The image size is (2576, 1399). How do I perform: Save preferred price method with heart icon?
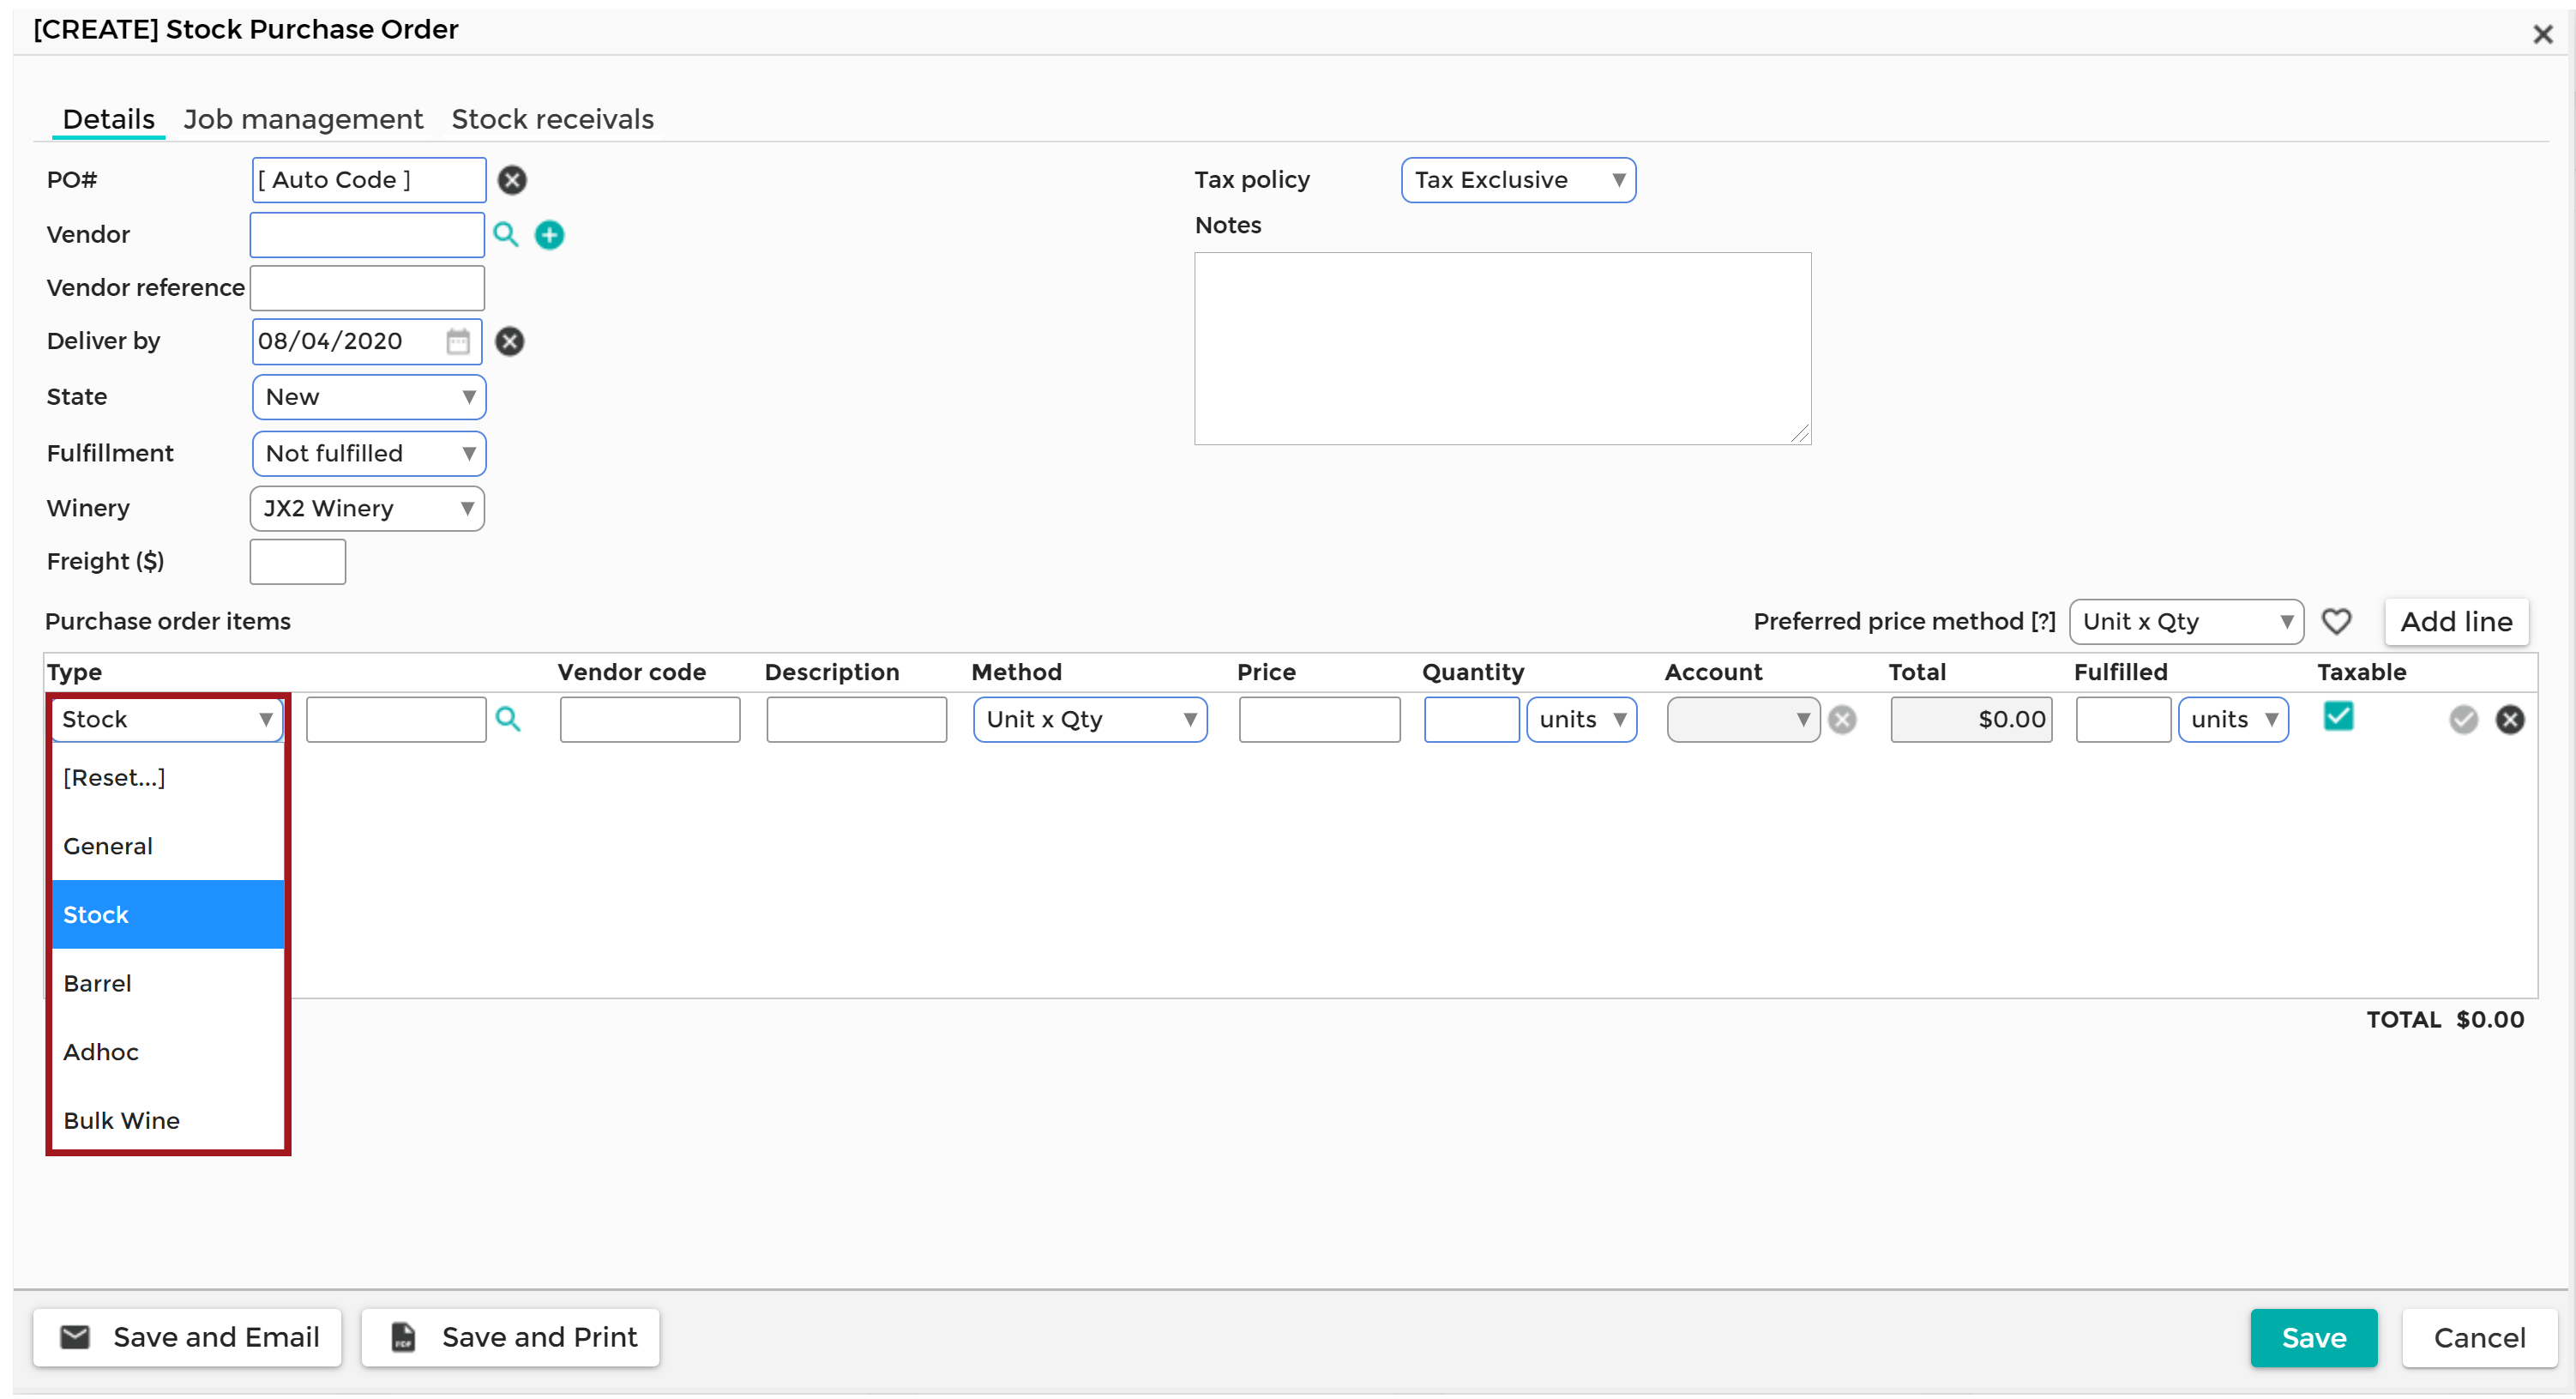pos(2336,622)
